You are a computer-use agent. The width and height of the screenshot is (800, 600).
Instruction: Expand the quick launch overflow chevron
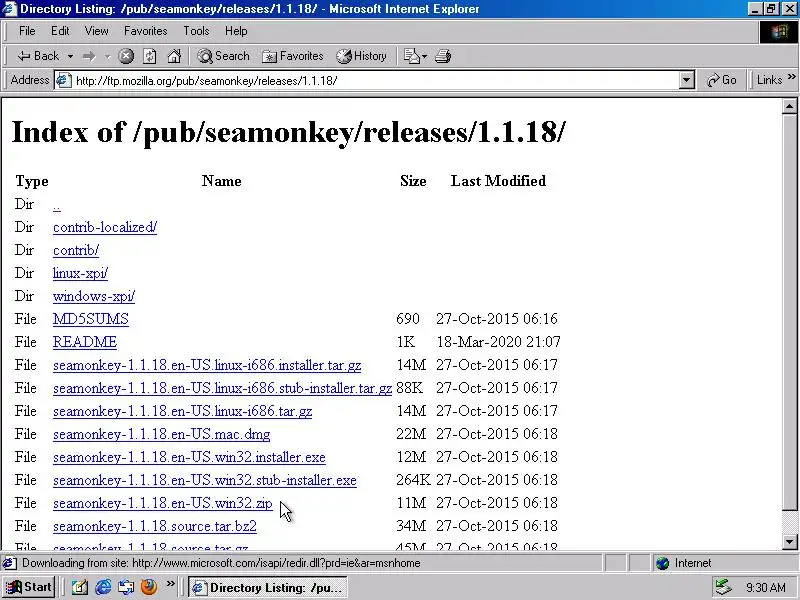(170, 584)
